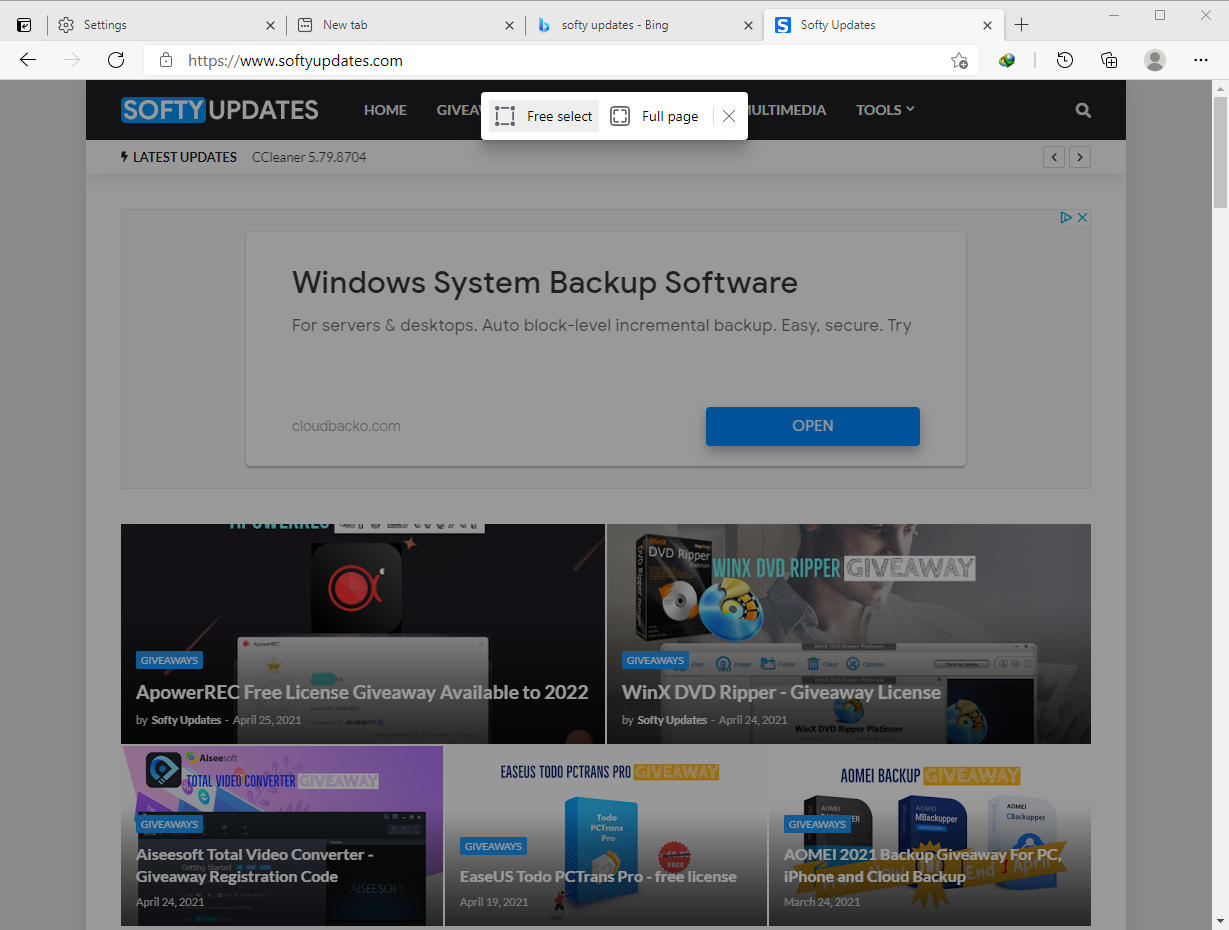
Task: Select the Free select capture option
Action: point(544,116)
